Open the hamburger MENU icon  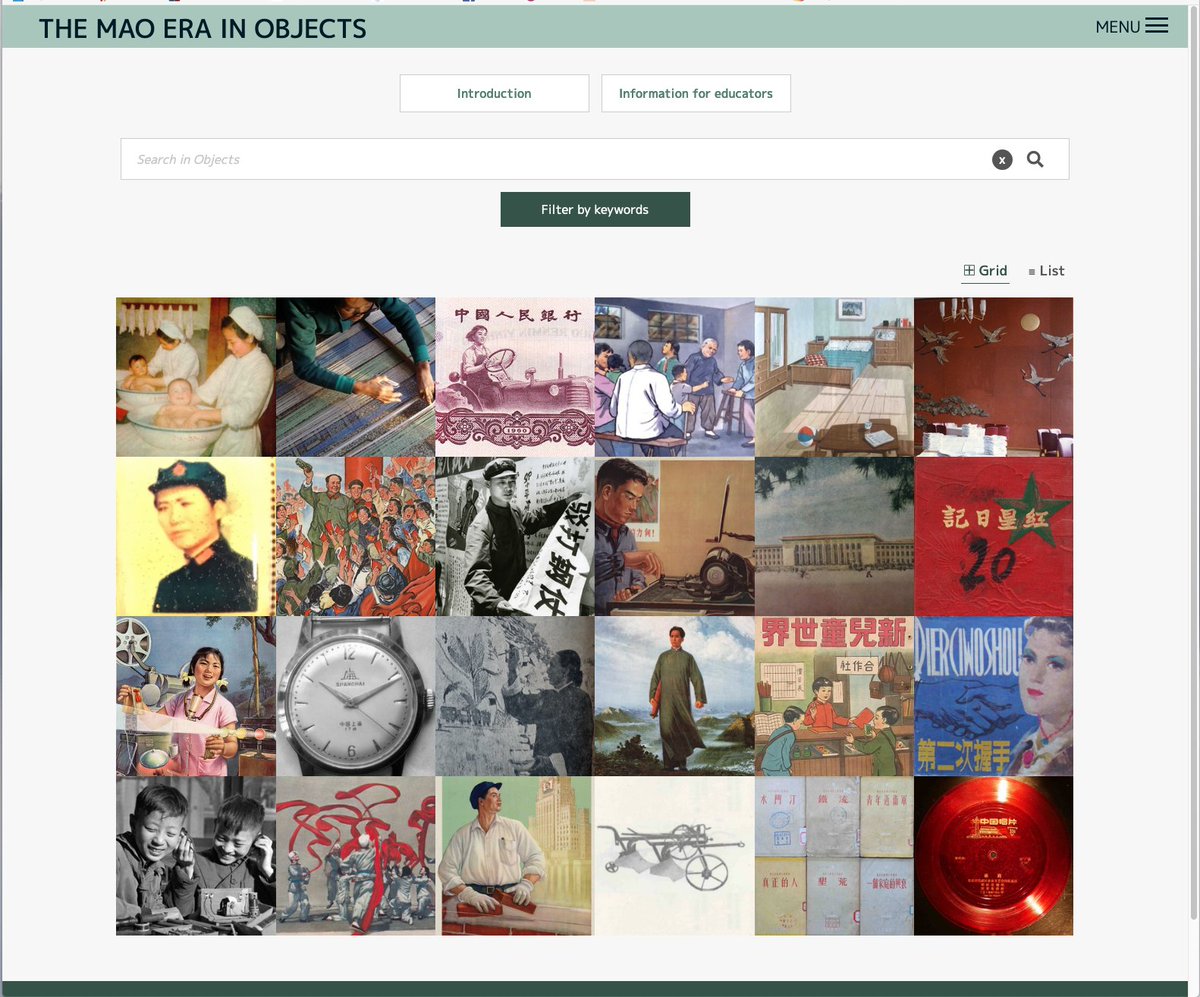click(x=1156, y=26)
